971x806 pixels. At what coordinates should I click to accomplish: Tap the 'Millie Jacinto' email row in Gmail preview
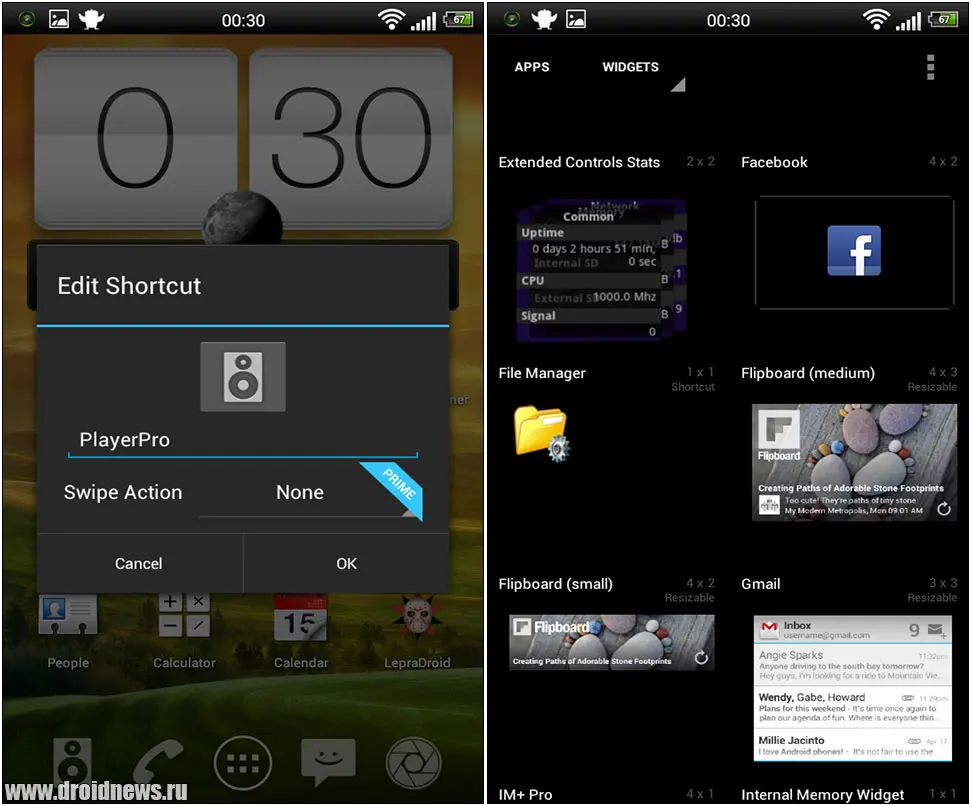pos(853,745)
